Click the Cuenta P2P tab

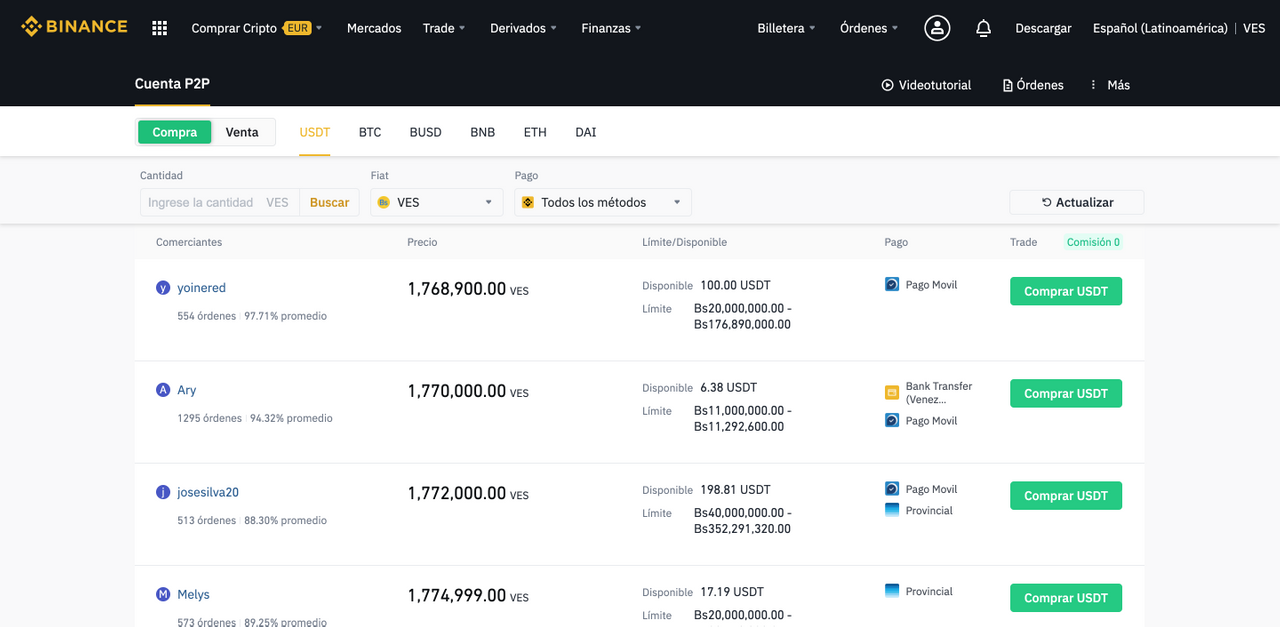pyautogui.click(x=172, y=84)
